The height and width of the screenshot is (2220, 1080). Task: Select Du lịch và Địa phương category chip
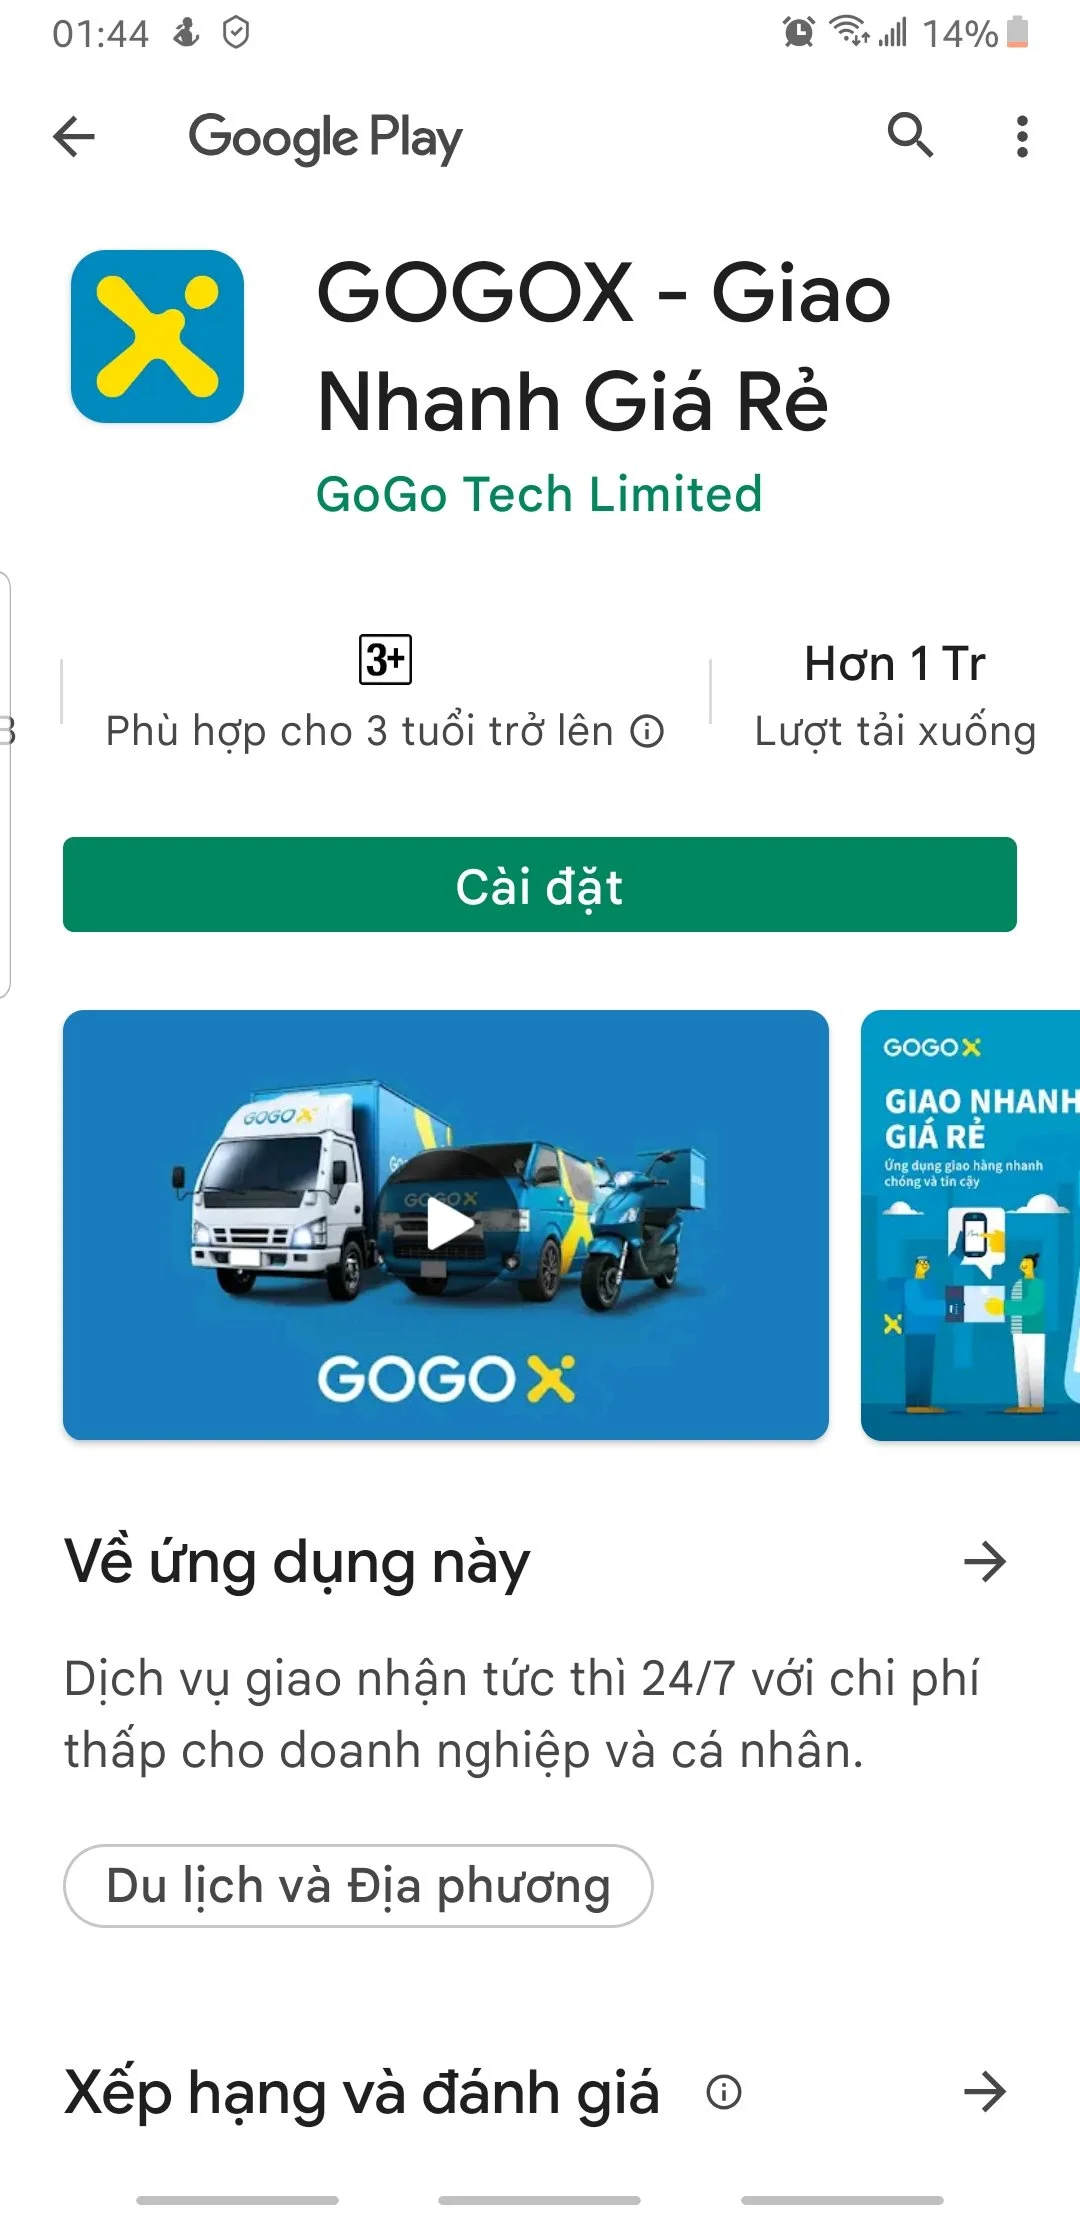(358, 1886)
